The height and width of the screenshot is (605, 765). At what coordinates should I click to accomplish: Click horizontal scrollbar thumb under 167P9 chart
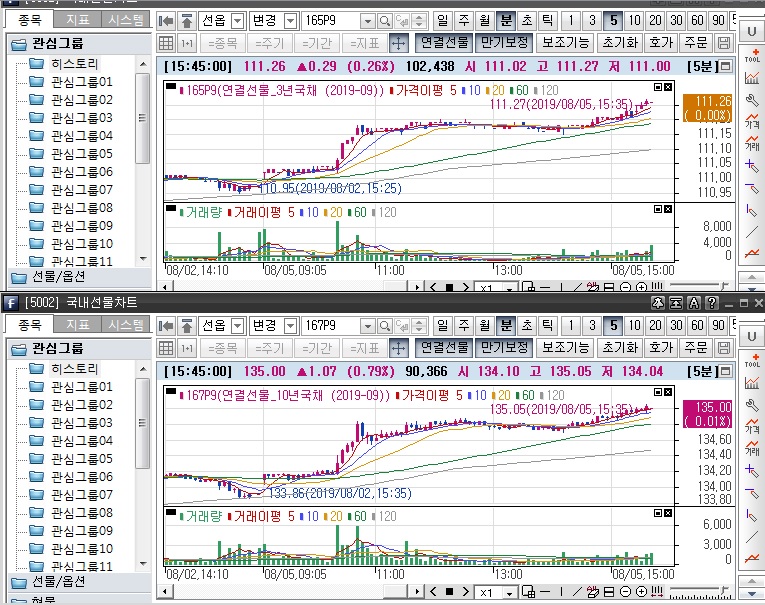pos(395,591)
